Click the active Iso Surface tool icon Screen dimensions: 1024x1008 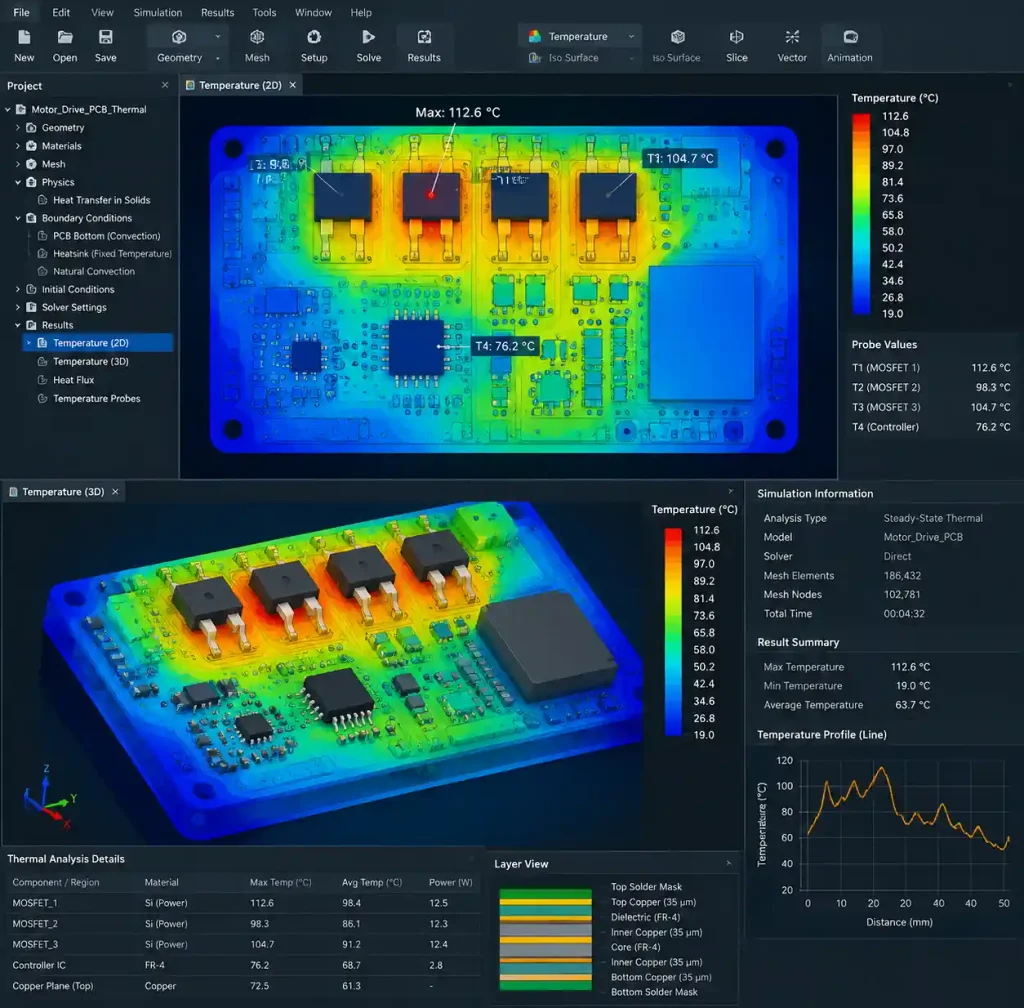tap(677, 37)
